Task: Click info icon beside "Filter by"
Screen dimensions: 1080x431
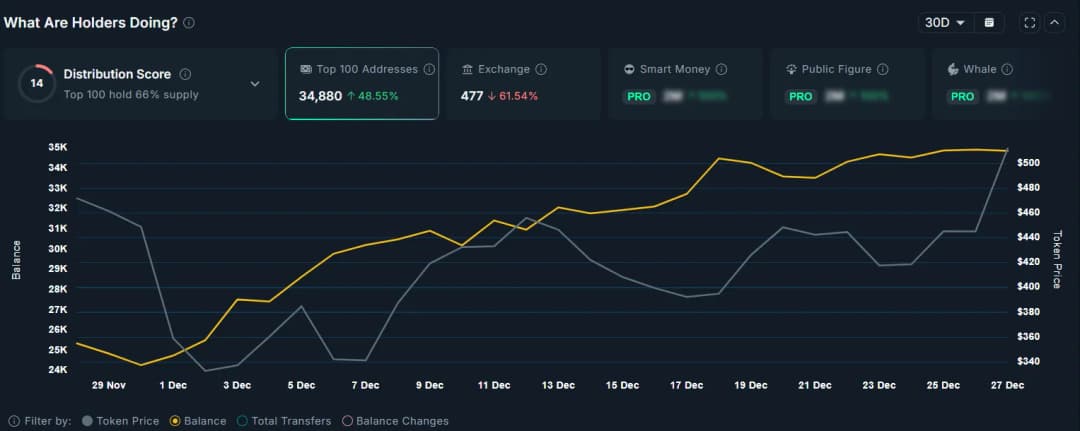Action: [x=14, y=421]
